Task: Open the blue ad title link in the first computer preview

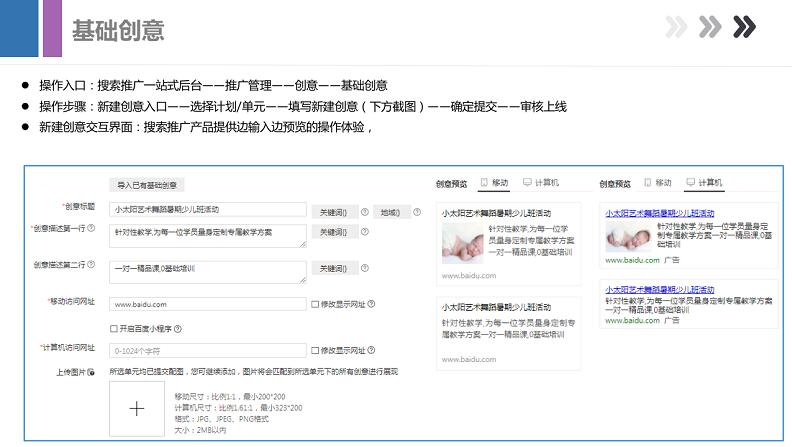Action: 659,212
